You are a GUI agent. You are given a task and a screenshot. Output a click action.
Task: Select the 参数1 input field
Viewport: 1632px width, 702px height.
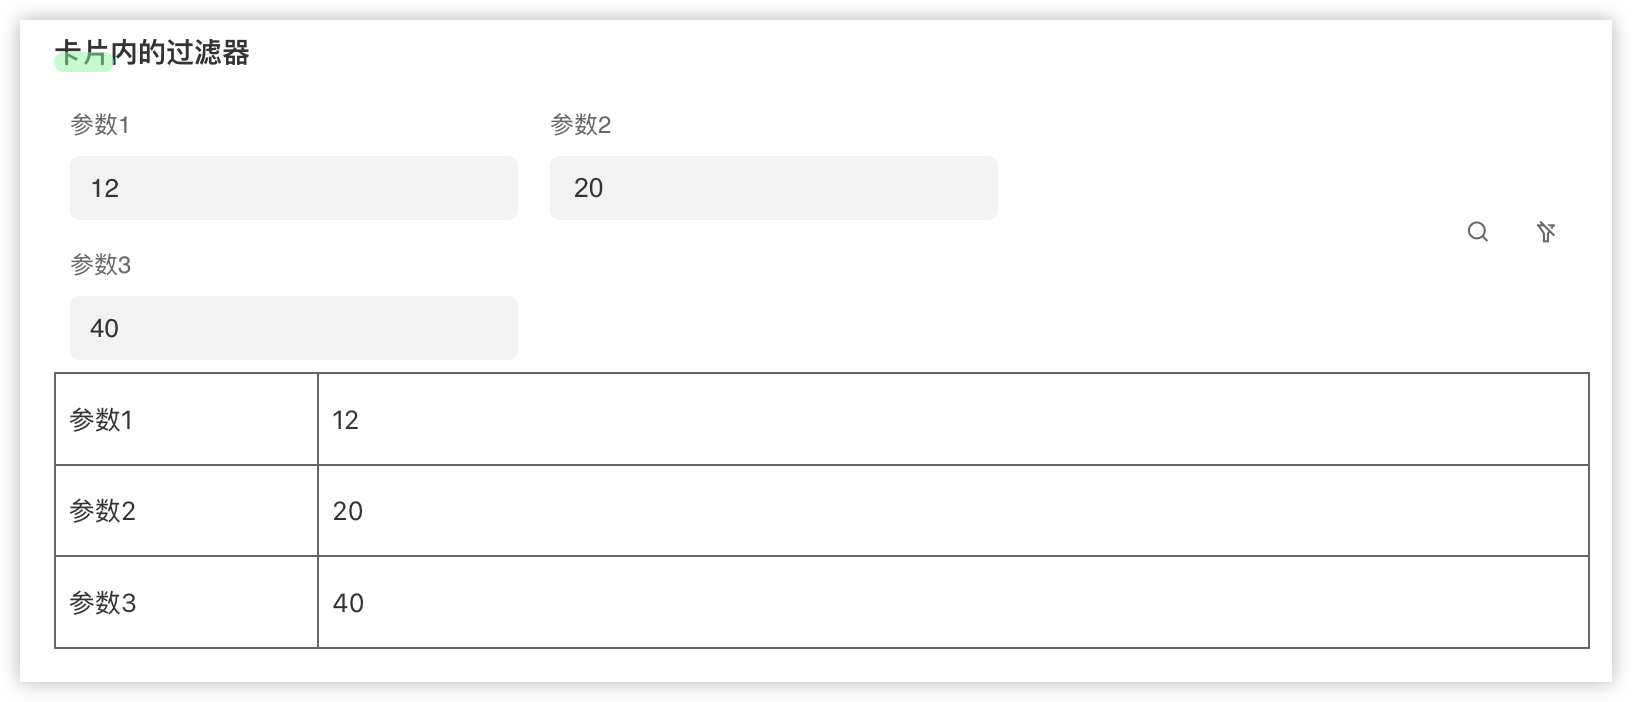pyautogui.click(x=293, y=188)
